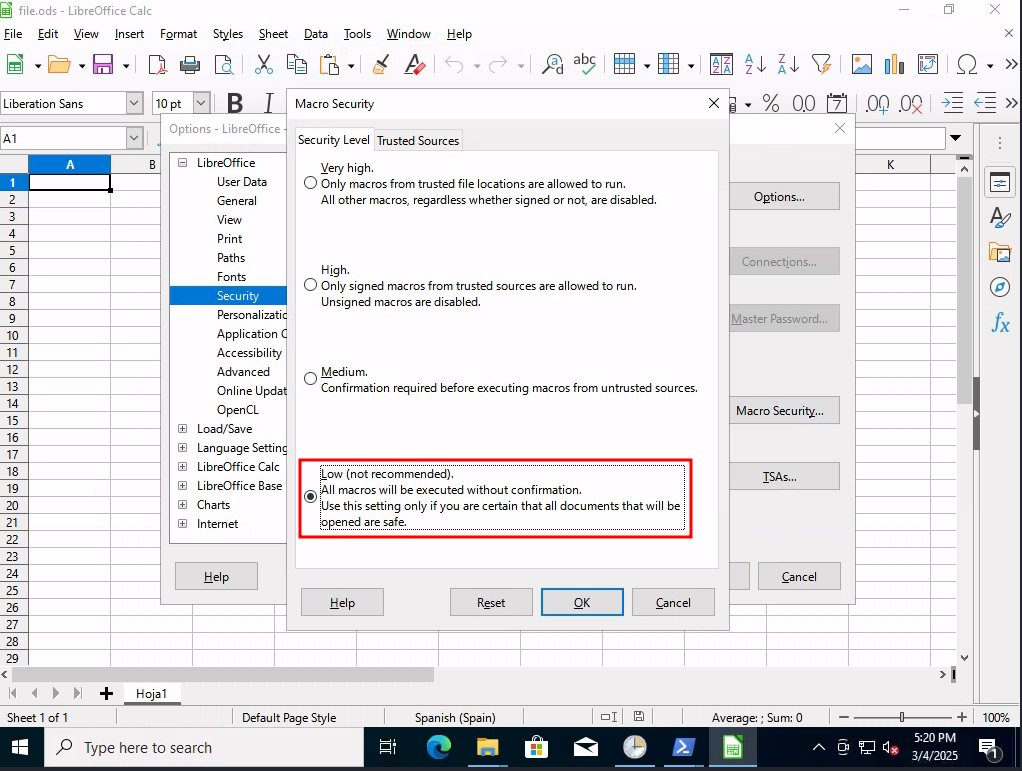Image resolution: width=1022 pixels, height=771 pixels.
Task: Adjust the zoom slider handle
Action: click(x=902, y=717)
